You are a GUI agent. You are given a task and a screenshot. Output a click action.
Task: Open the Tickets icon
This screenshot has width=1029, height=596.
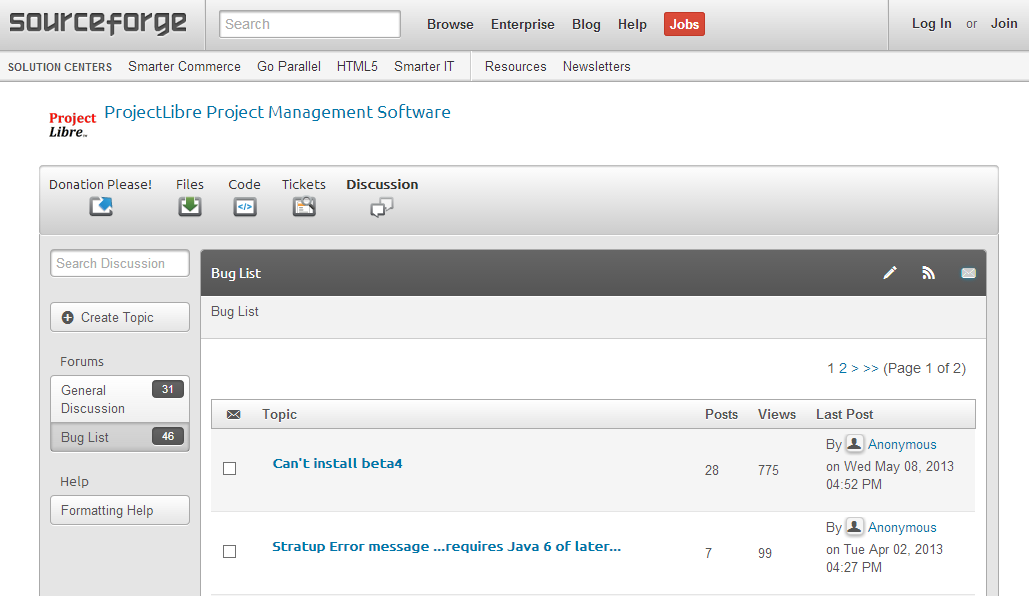[304, 207]
